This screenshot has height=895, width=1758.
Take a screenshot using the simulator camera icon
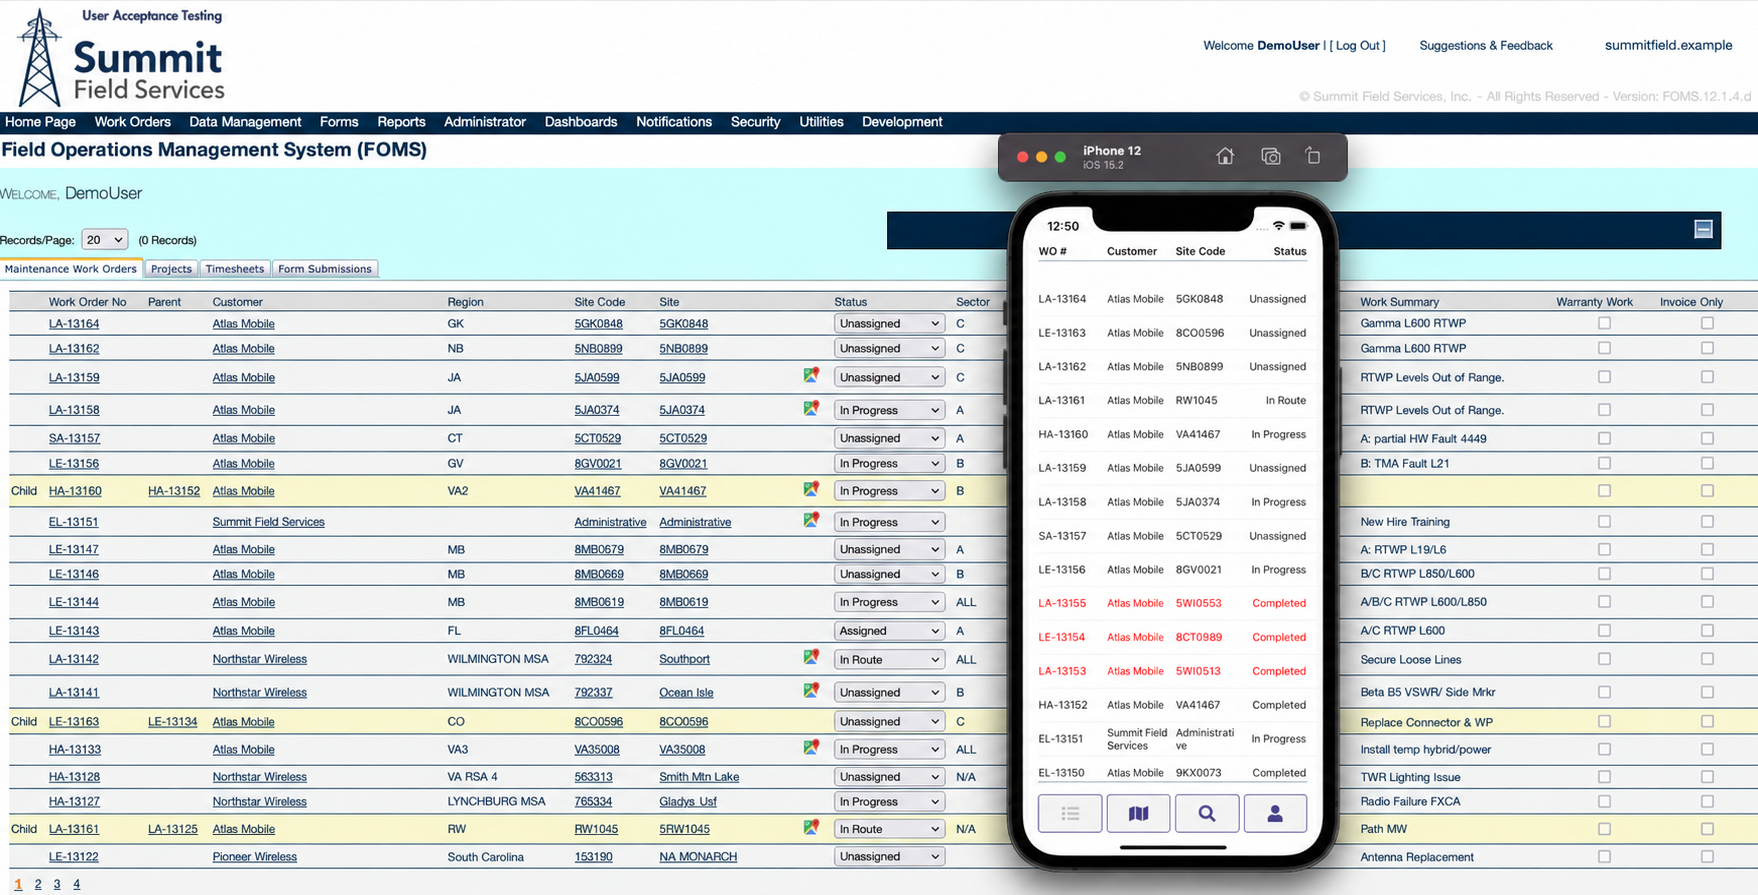1271,156
